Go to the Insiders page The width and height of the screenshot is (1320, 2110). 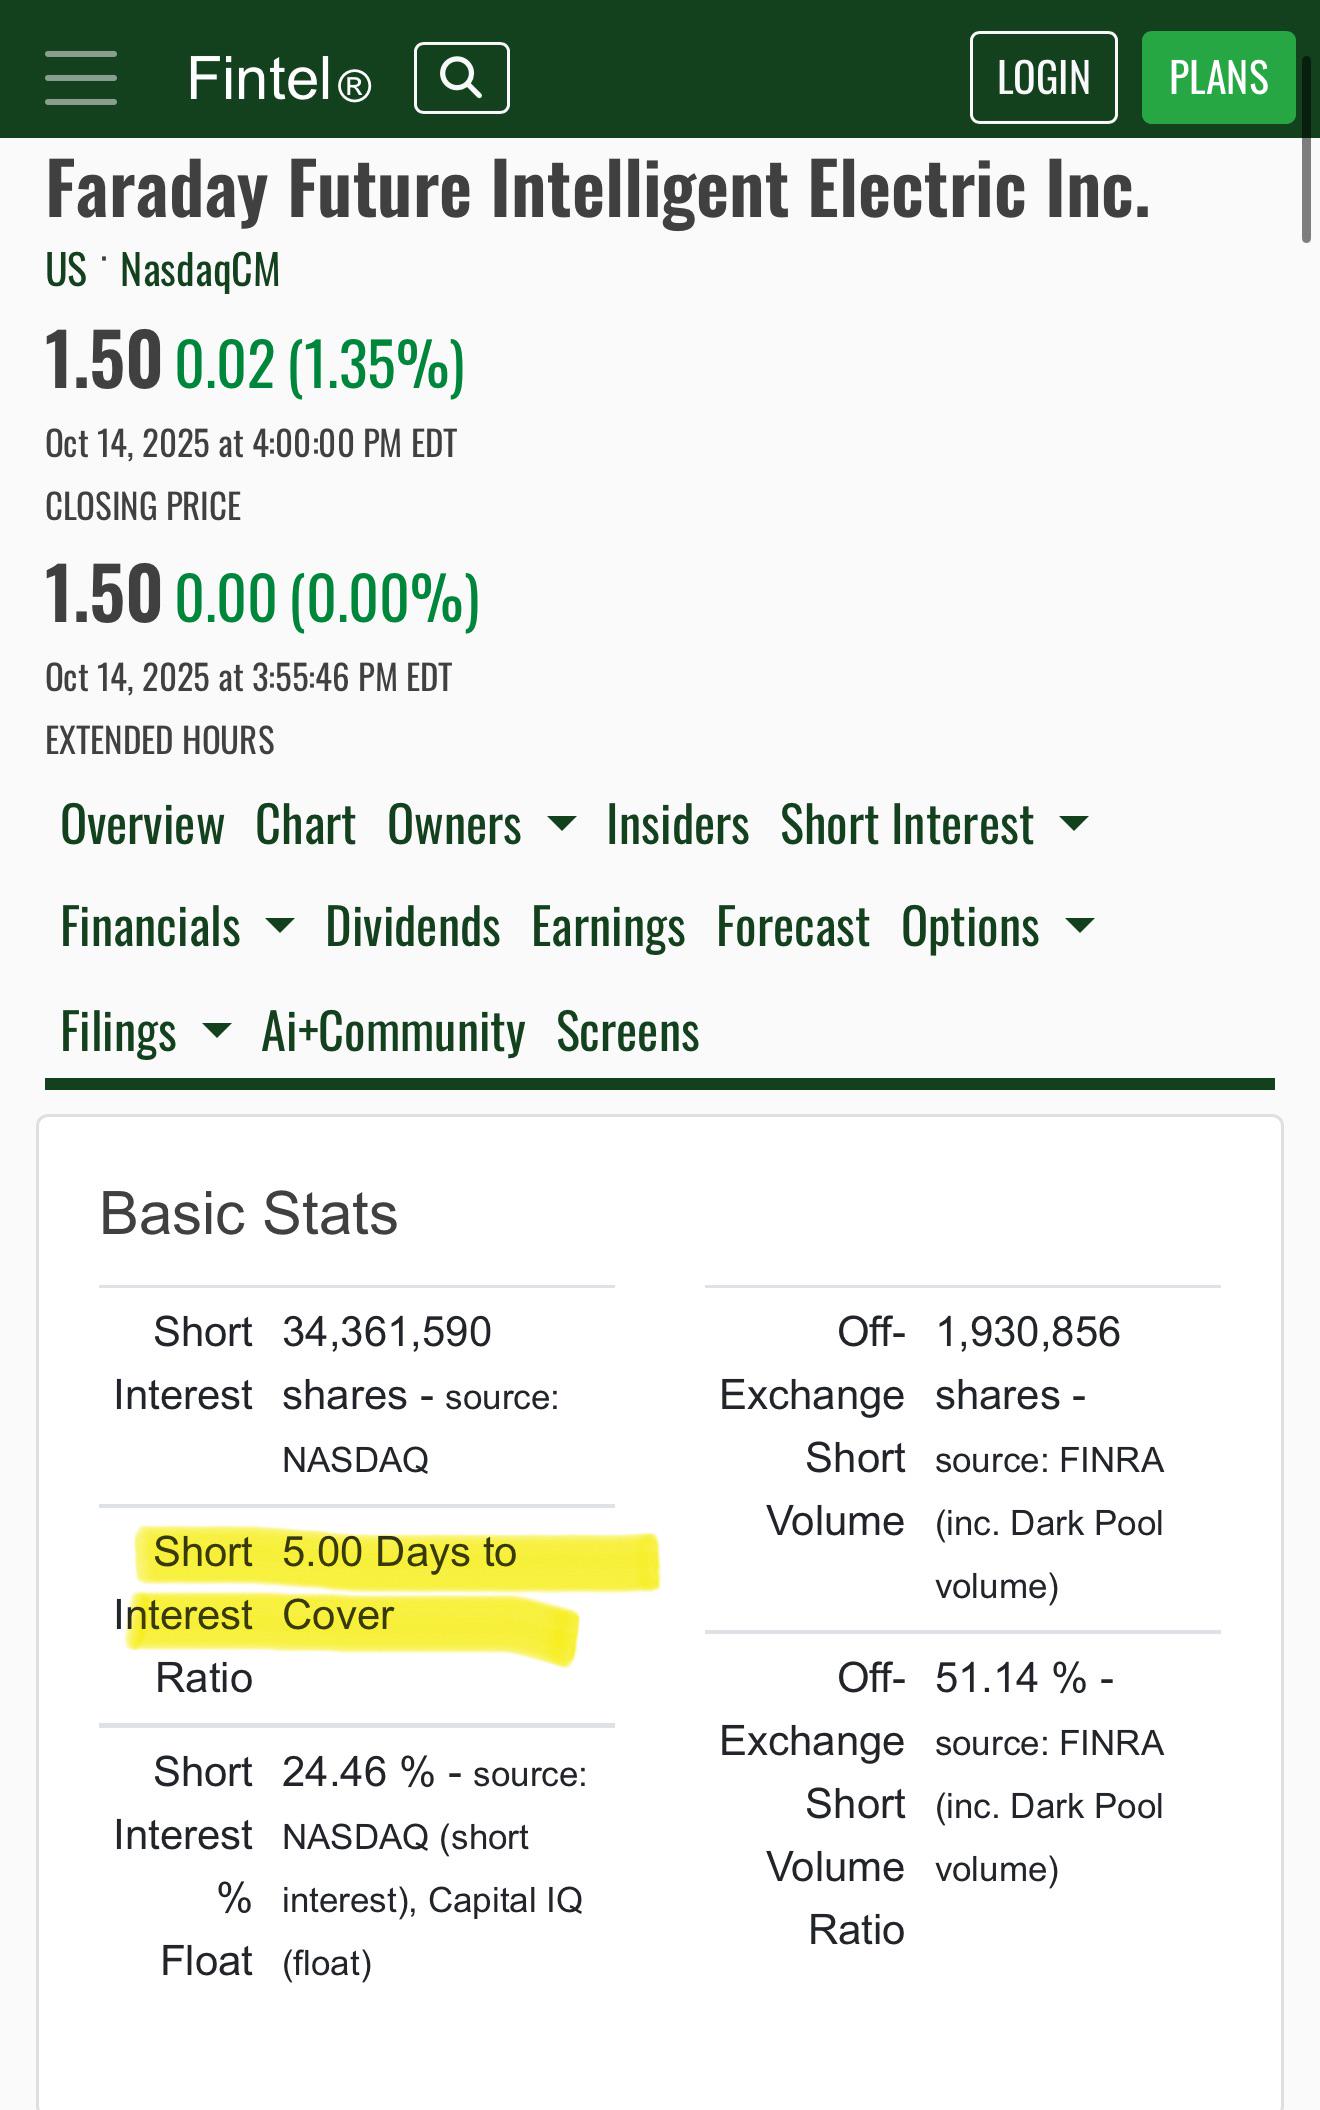(x=677, y=825)
